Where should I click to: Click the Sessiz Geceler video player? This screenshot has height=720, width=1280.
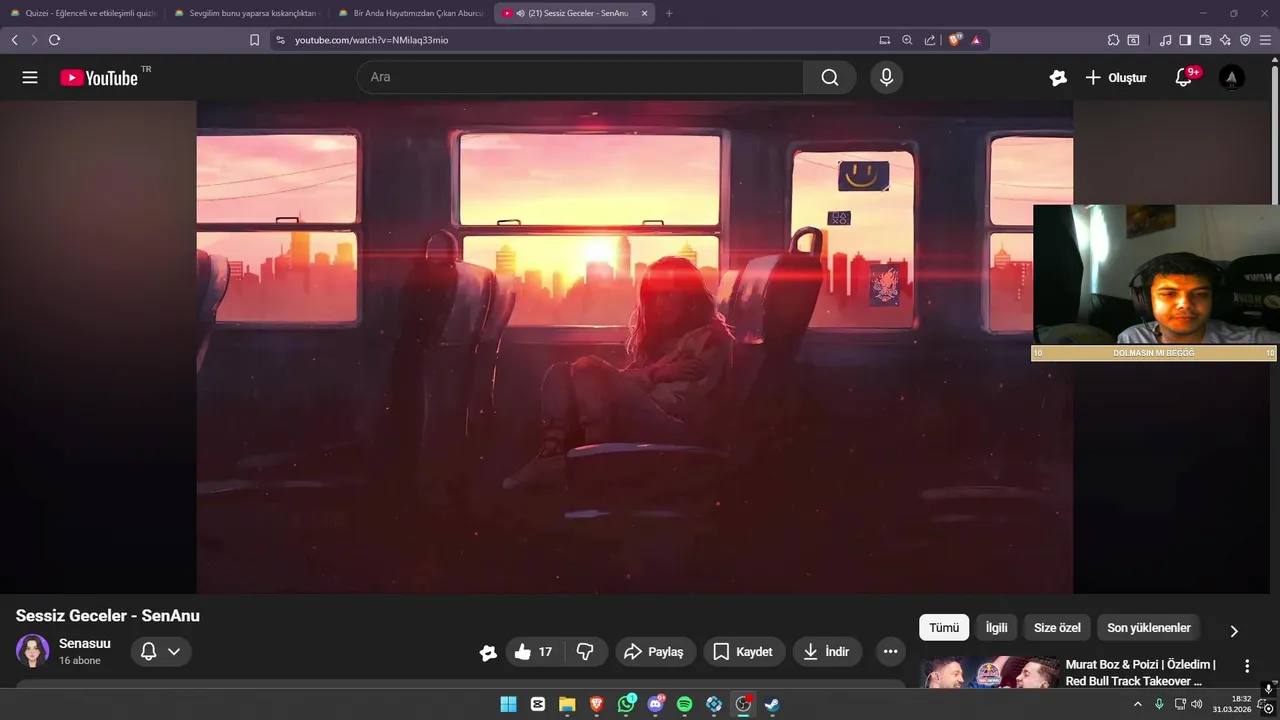coord(635,347)
